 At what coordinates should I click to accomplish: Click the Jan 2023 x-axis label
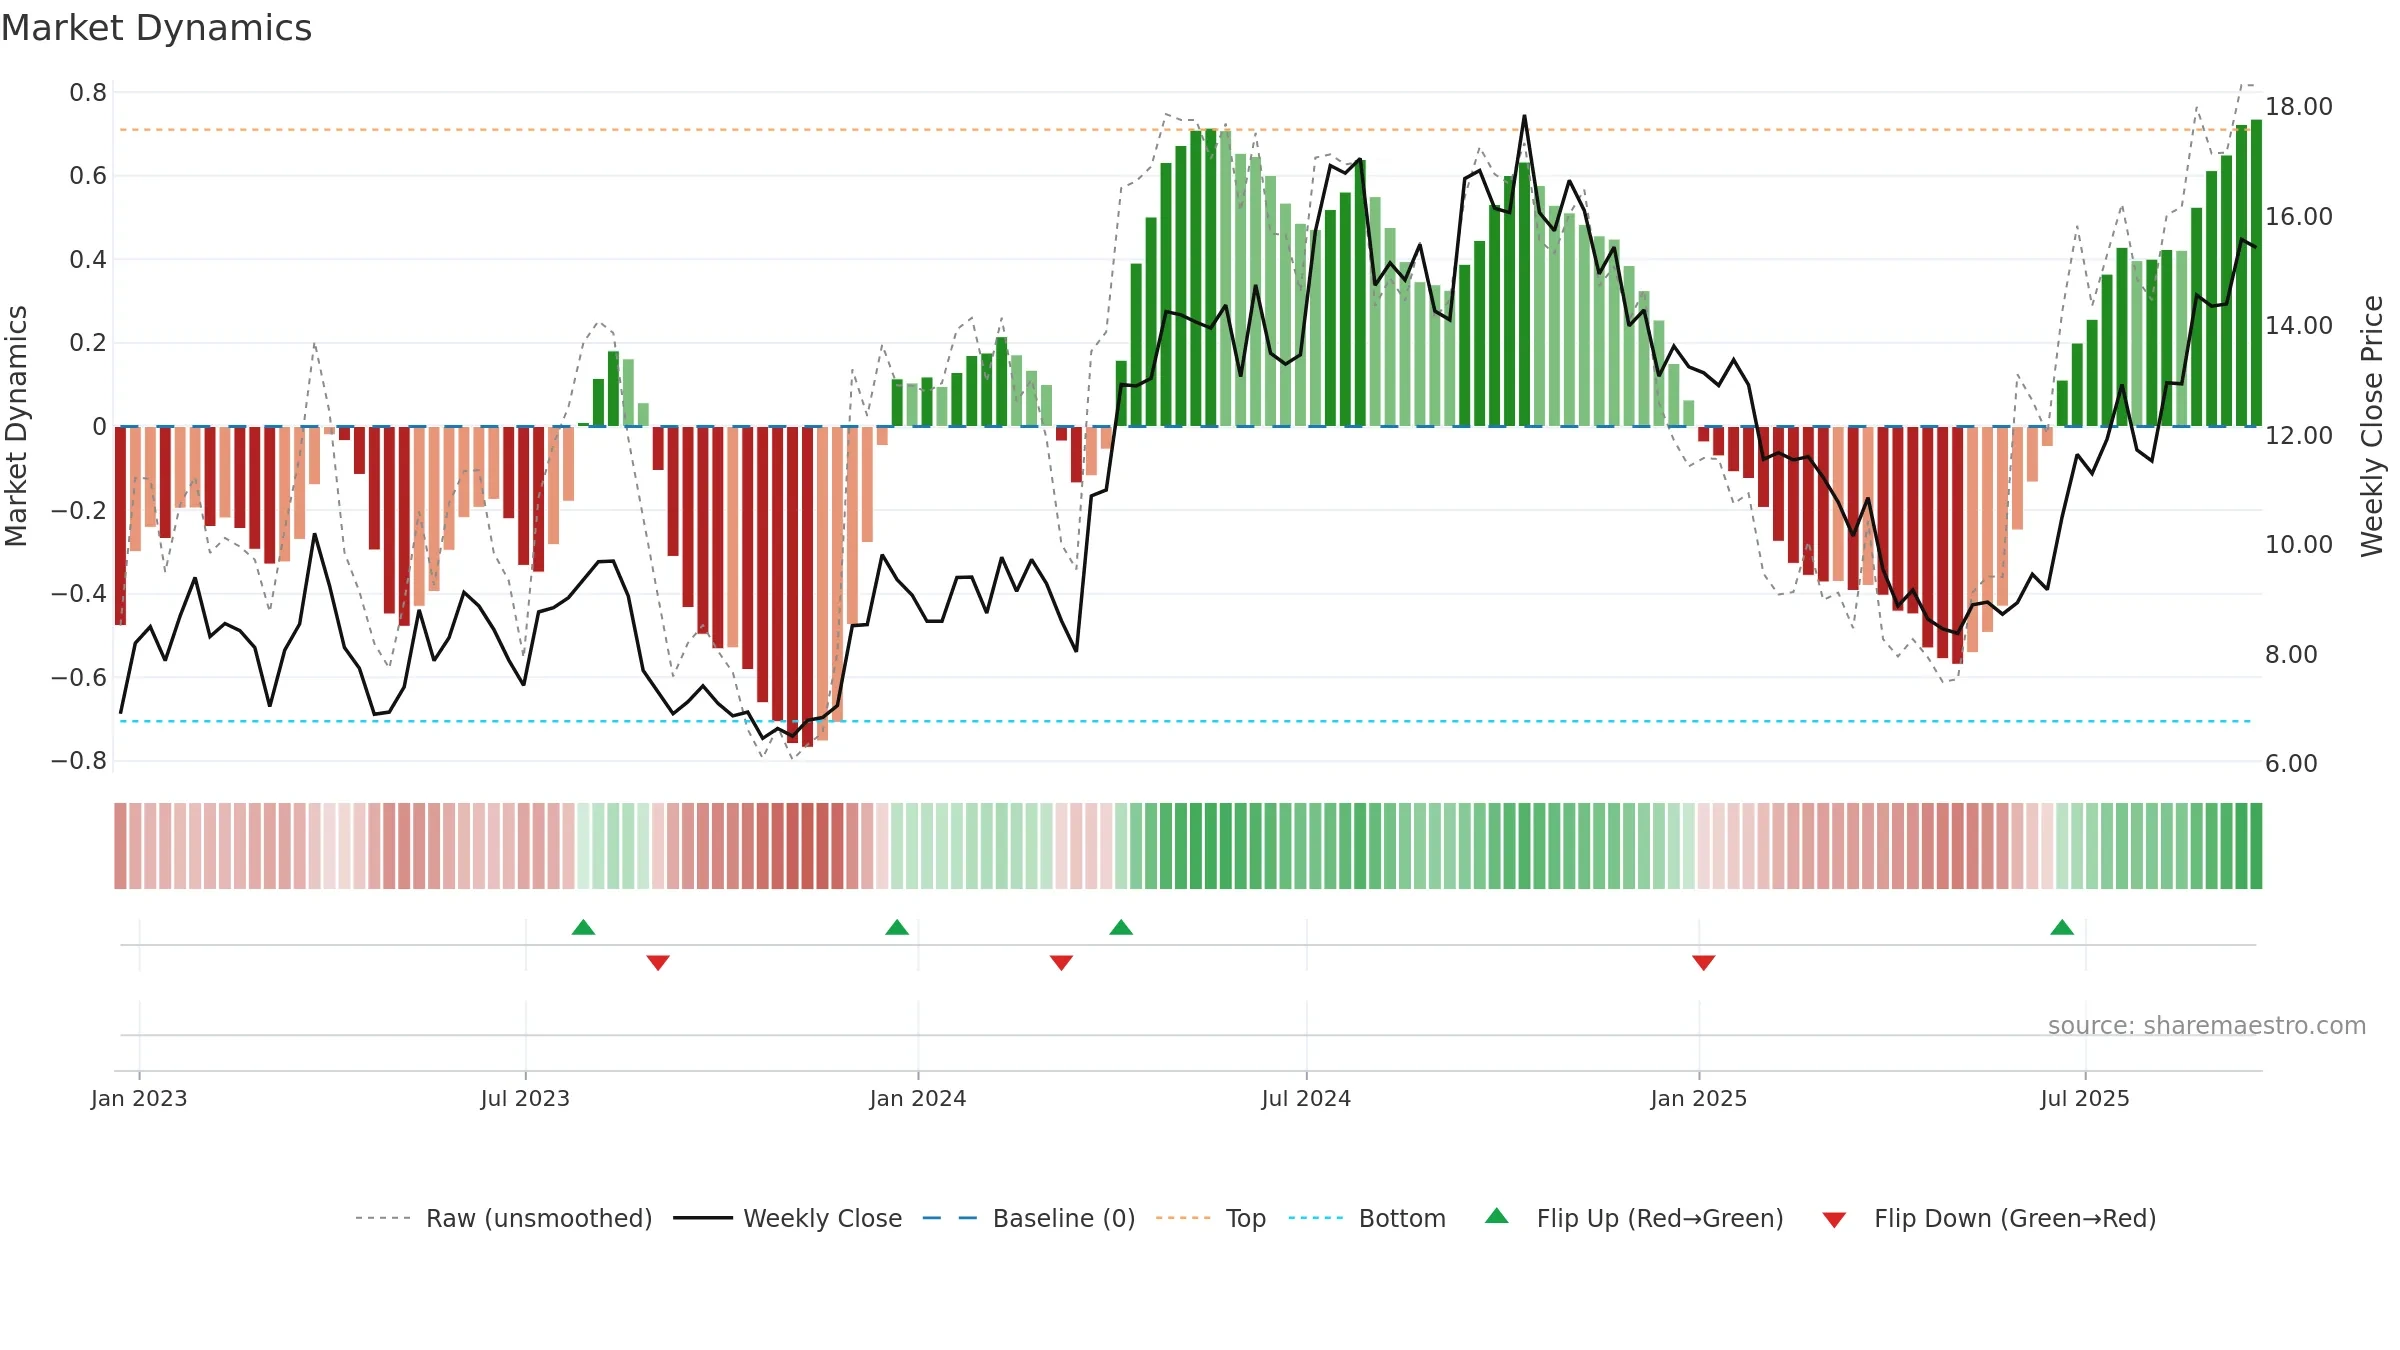click(x=139, y=1098)
